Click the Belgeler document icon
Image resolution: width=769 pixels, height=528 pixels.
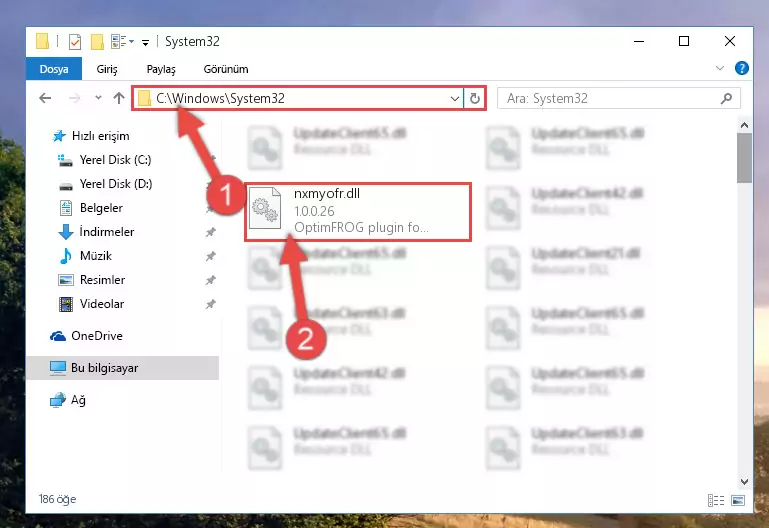[x=66, y=208]
